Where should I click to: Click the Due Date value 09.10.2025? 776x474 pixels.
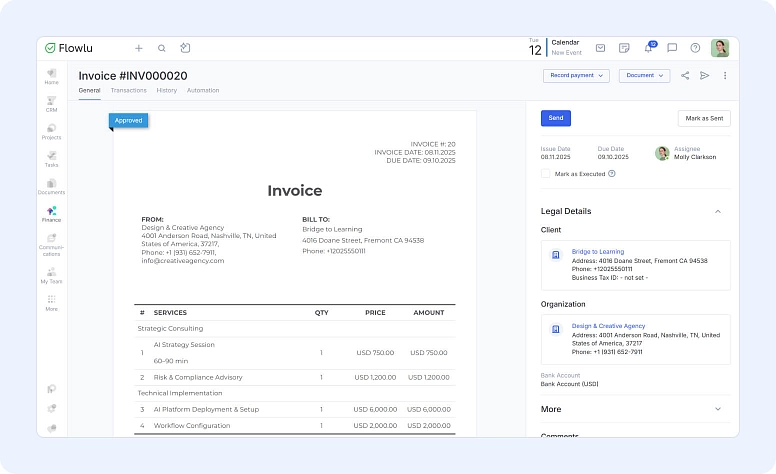click(613, 157)
